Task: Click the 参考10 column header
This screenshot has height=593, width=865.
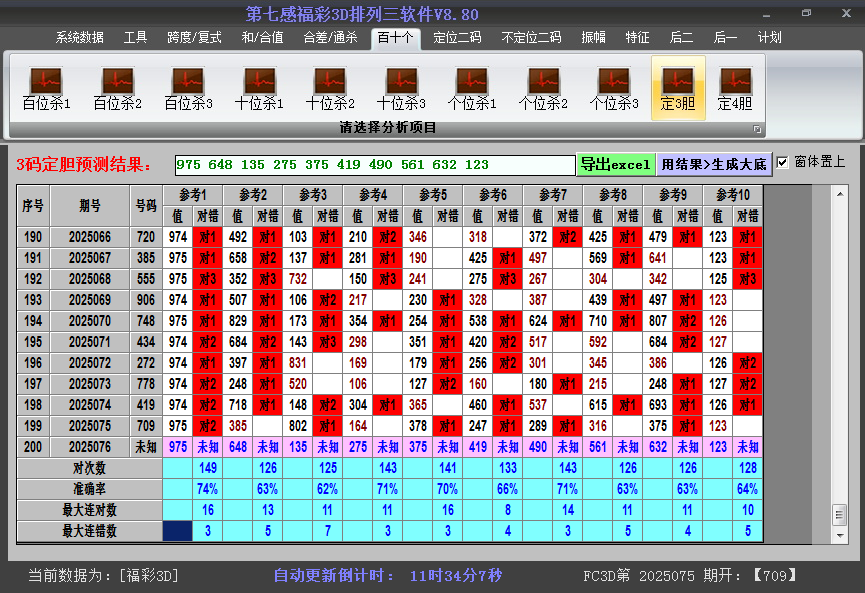Action: [x=733, y=195]
